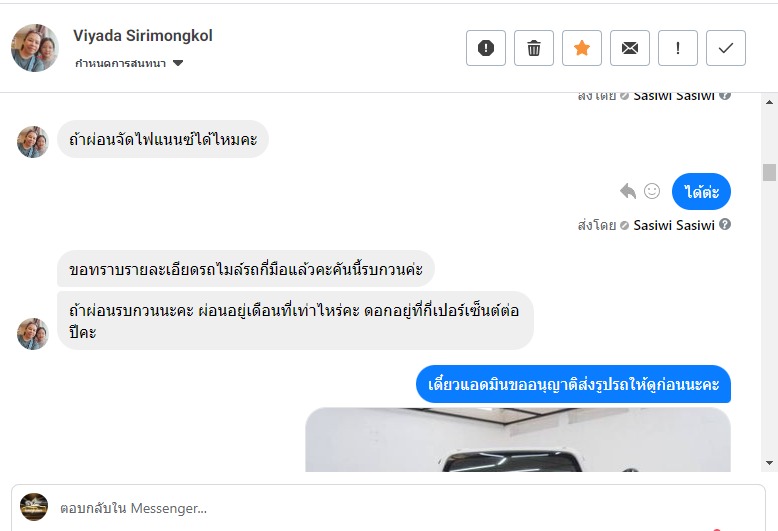Select the blue ได้ค่ะ reply bubble
The image size is (778, 531).
tap(701, 192)
